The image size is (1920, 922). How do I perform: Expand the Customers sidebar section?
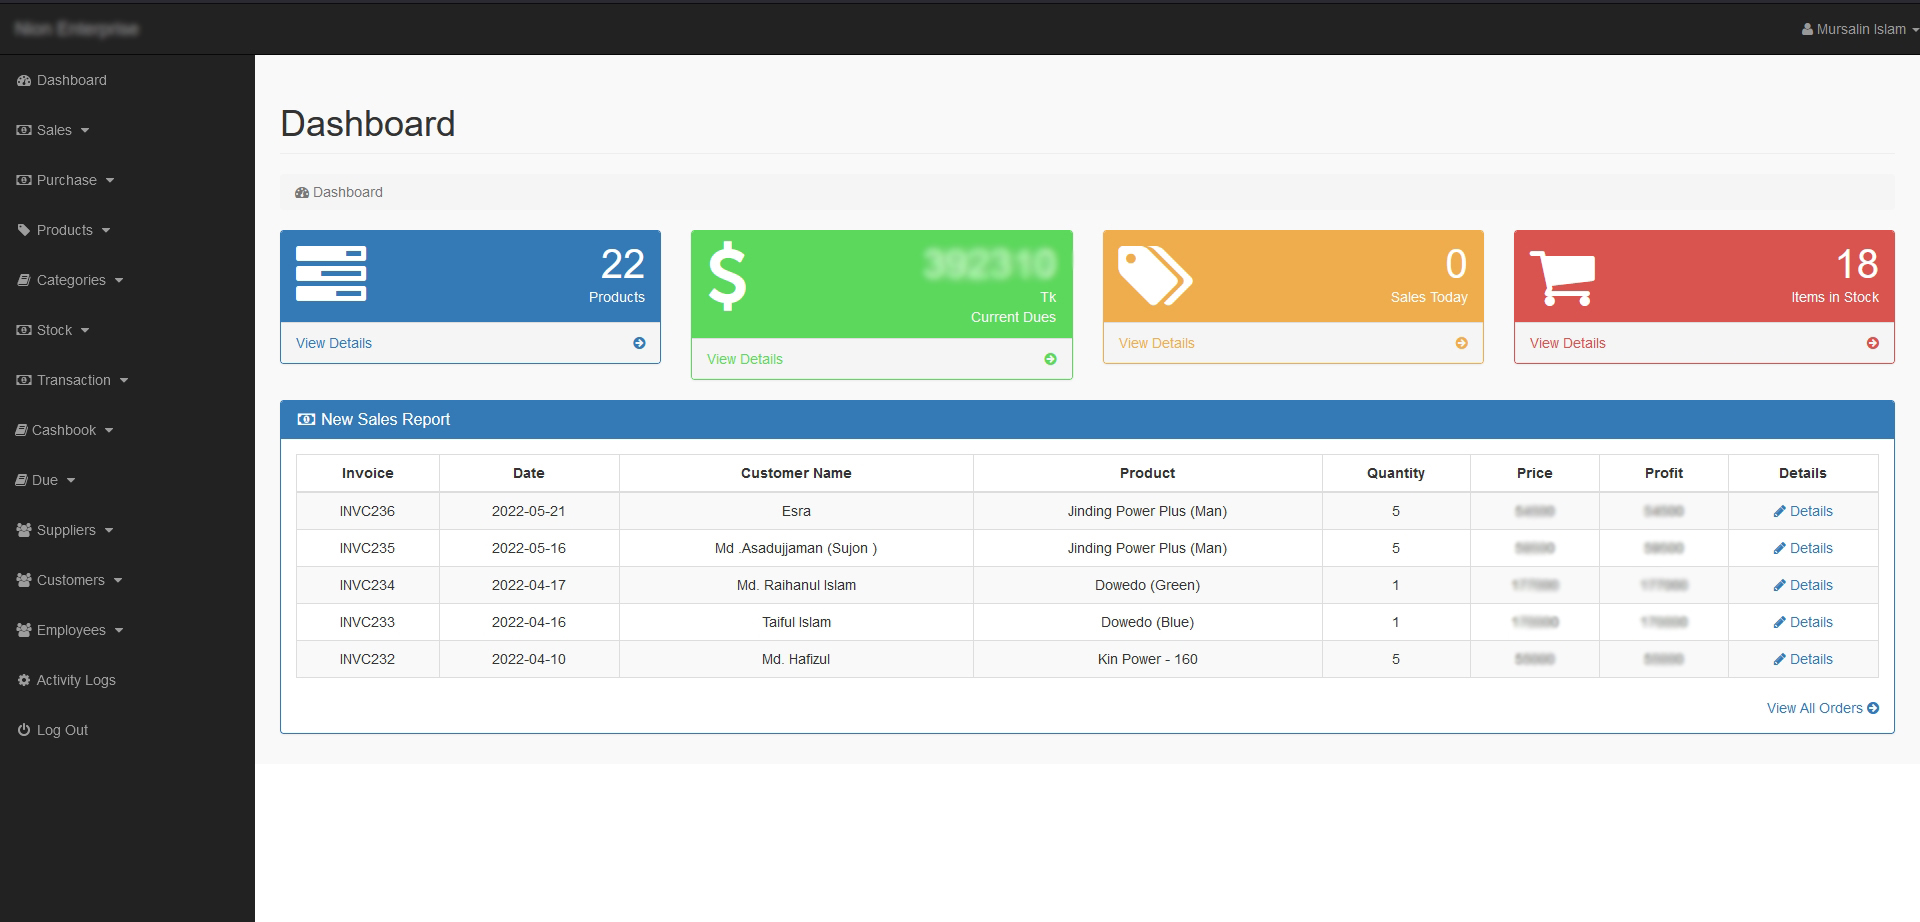[x=70, y=580]
